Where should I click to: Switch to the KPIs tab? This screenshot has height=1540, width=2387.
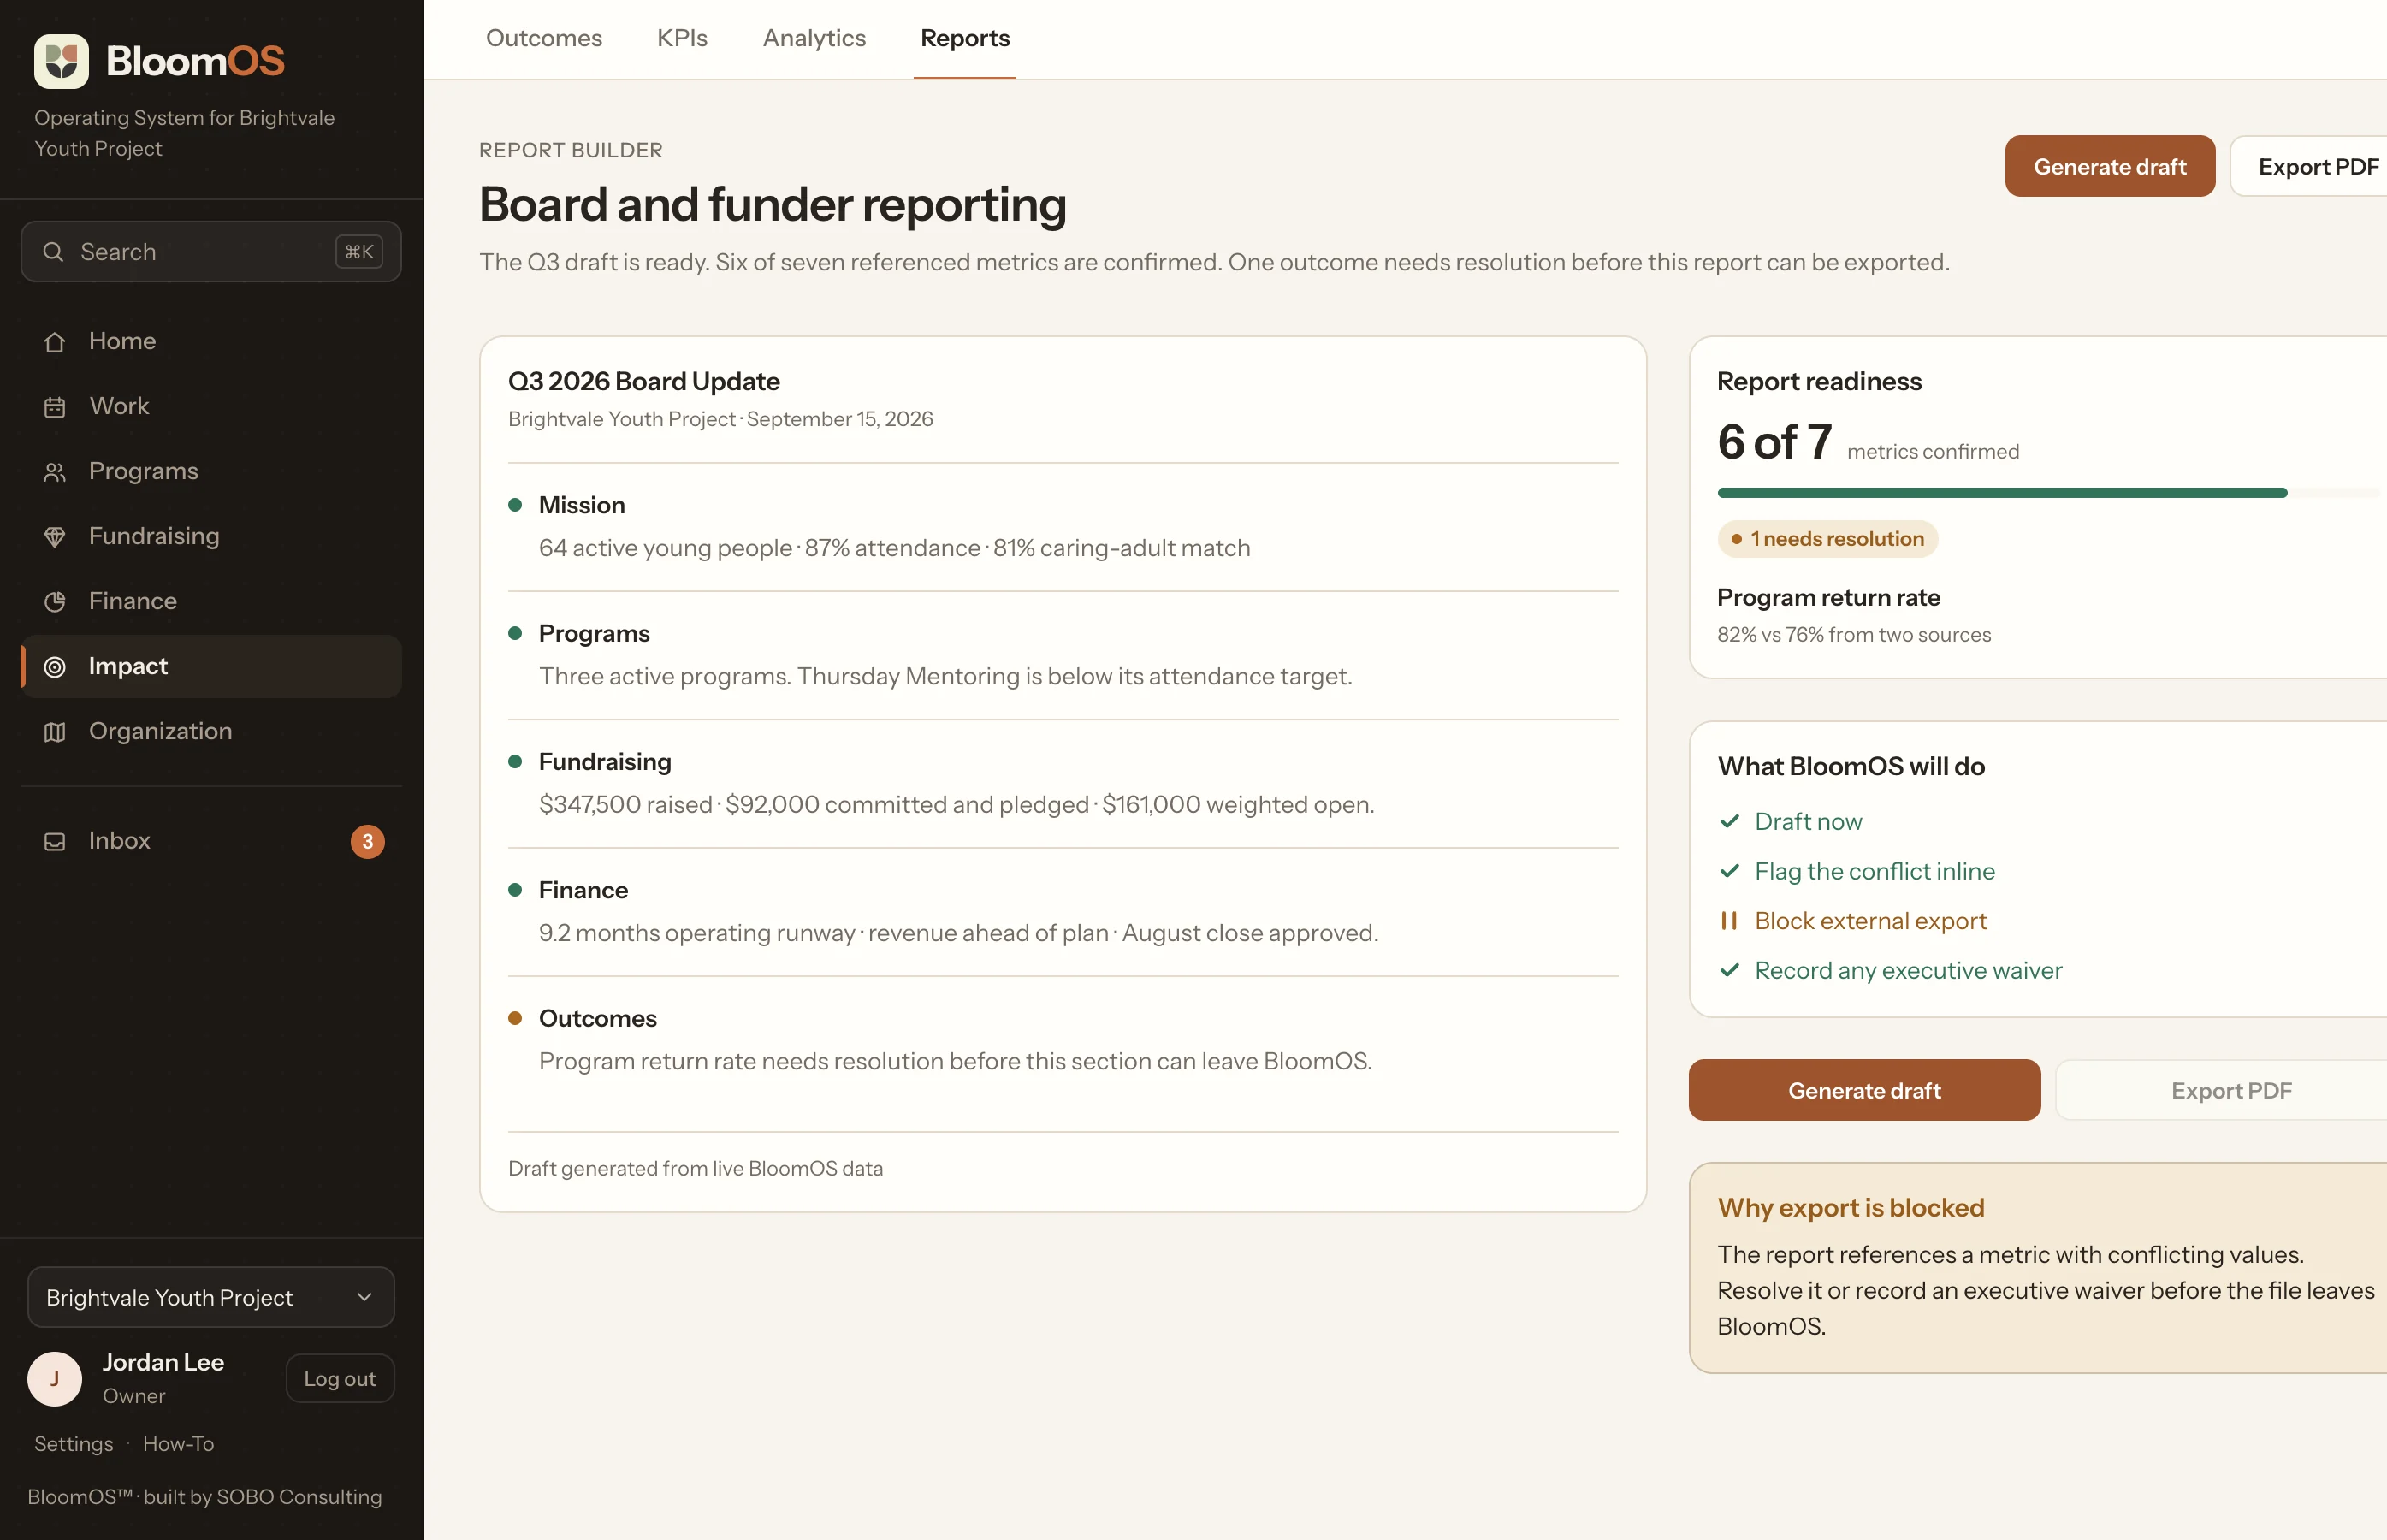point(682,38)
